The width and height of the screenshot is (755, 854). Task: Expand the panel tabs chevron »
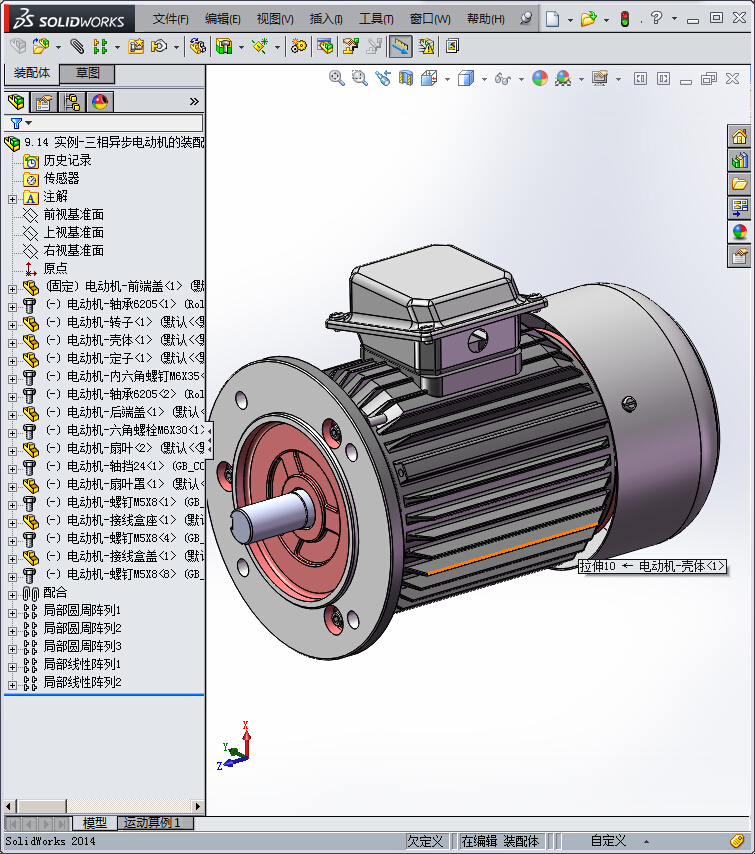194,101
